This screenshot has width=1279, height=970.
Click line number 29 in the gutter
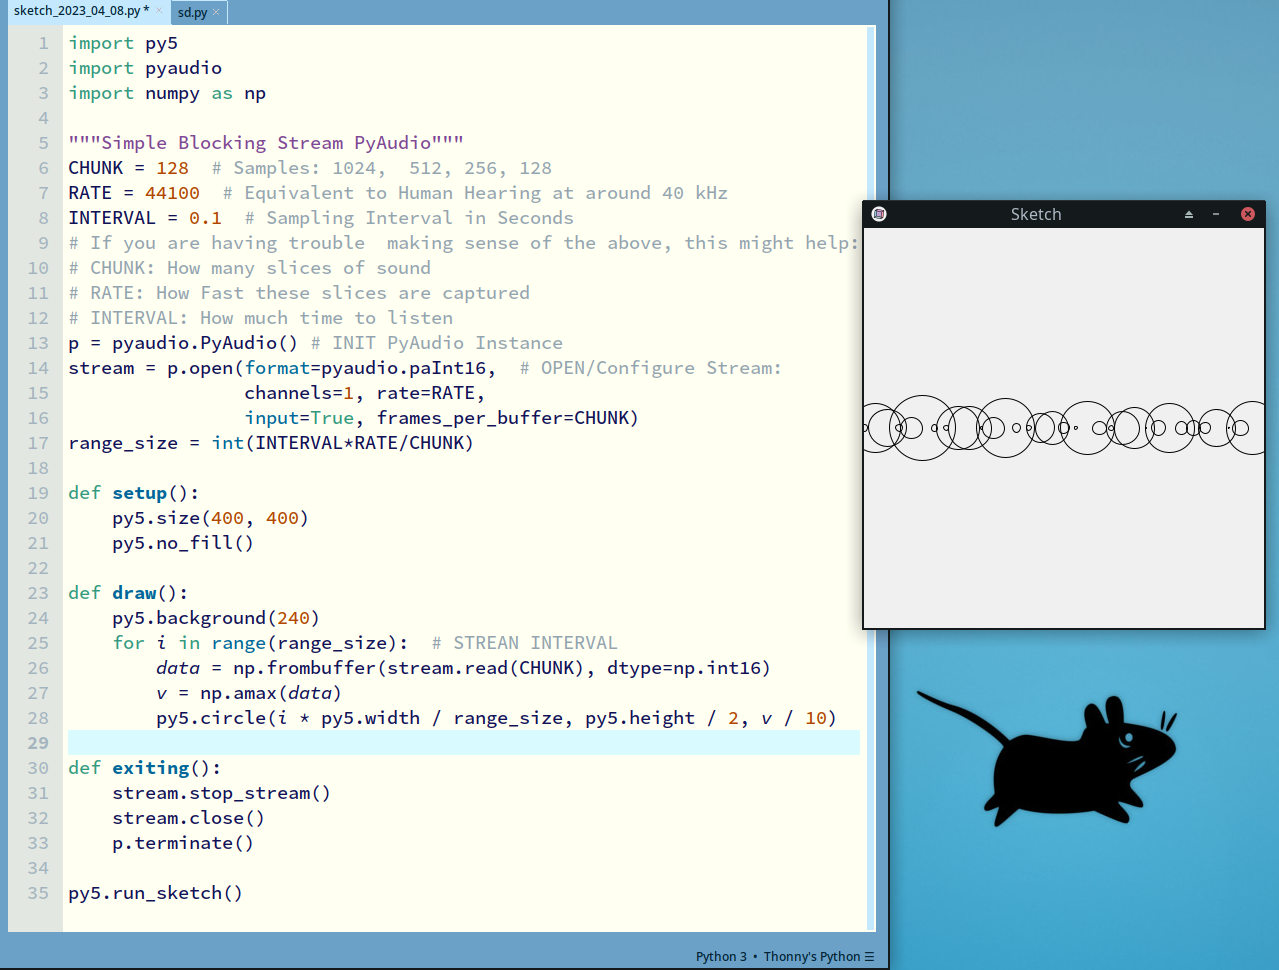38,743
